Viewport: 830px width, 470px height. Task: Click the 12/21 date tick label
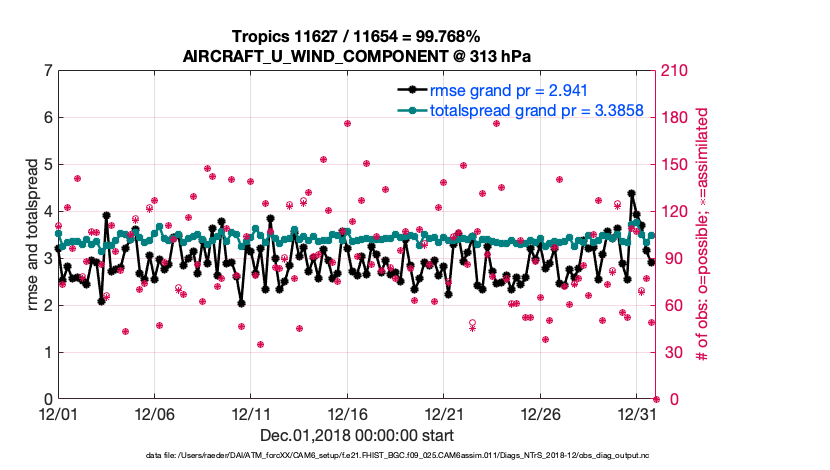[x=443, y=413]
